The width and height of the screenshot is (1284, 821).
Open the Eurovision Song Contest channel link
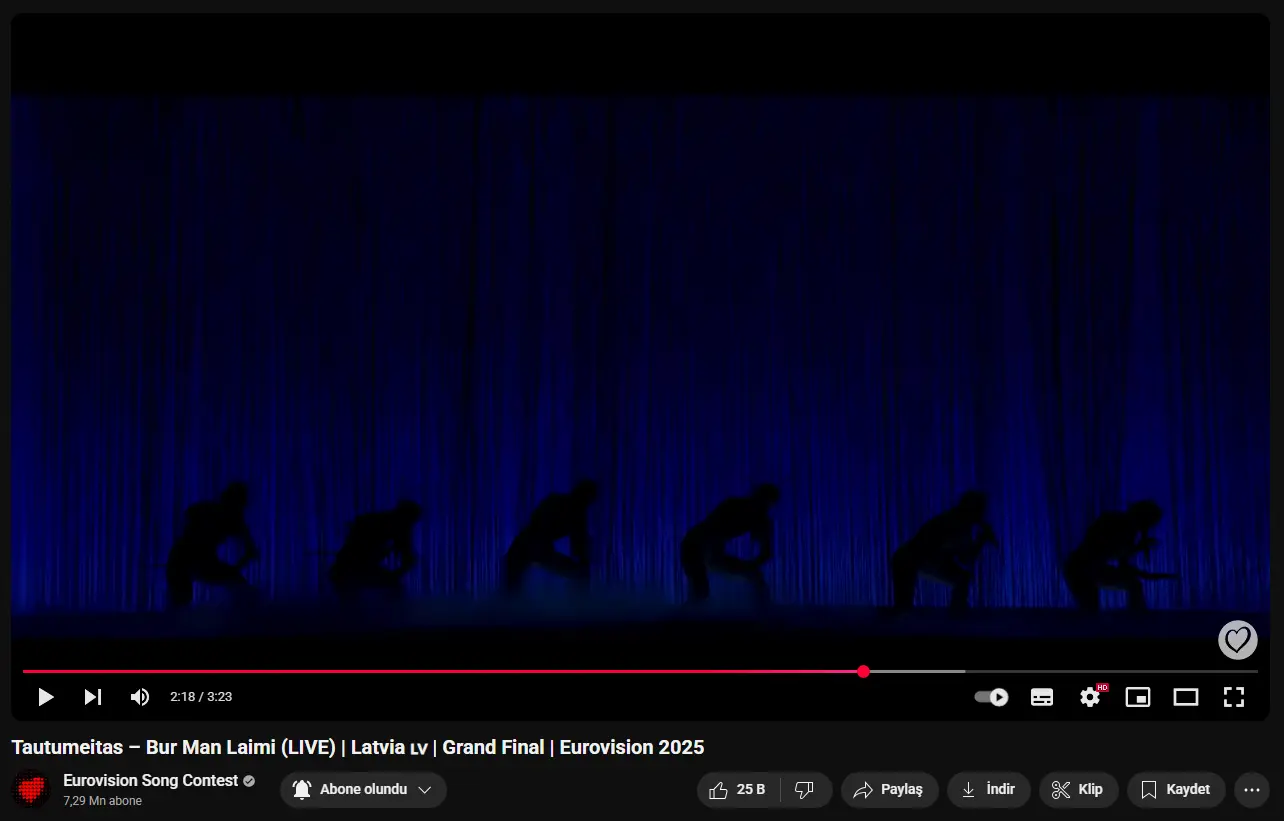tap(151, 780)
